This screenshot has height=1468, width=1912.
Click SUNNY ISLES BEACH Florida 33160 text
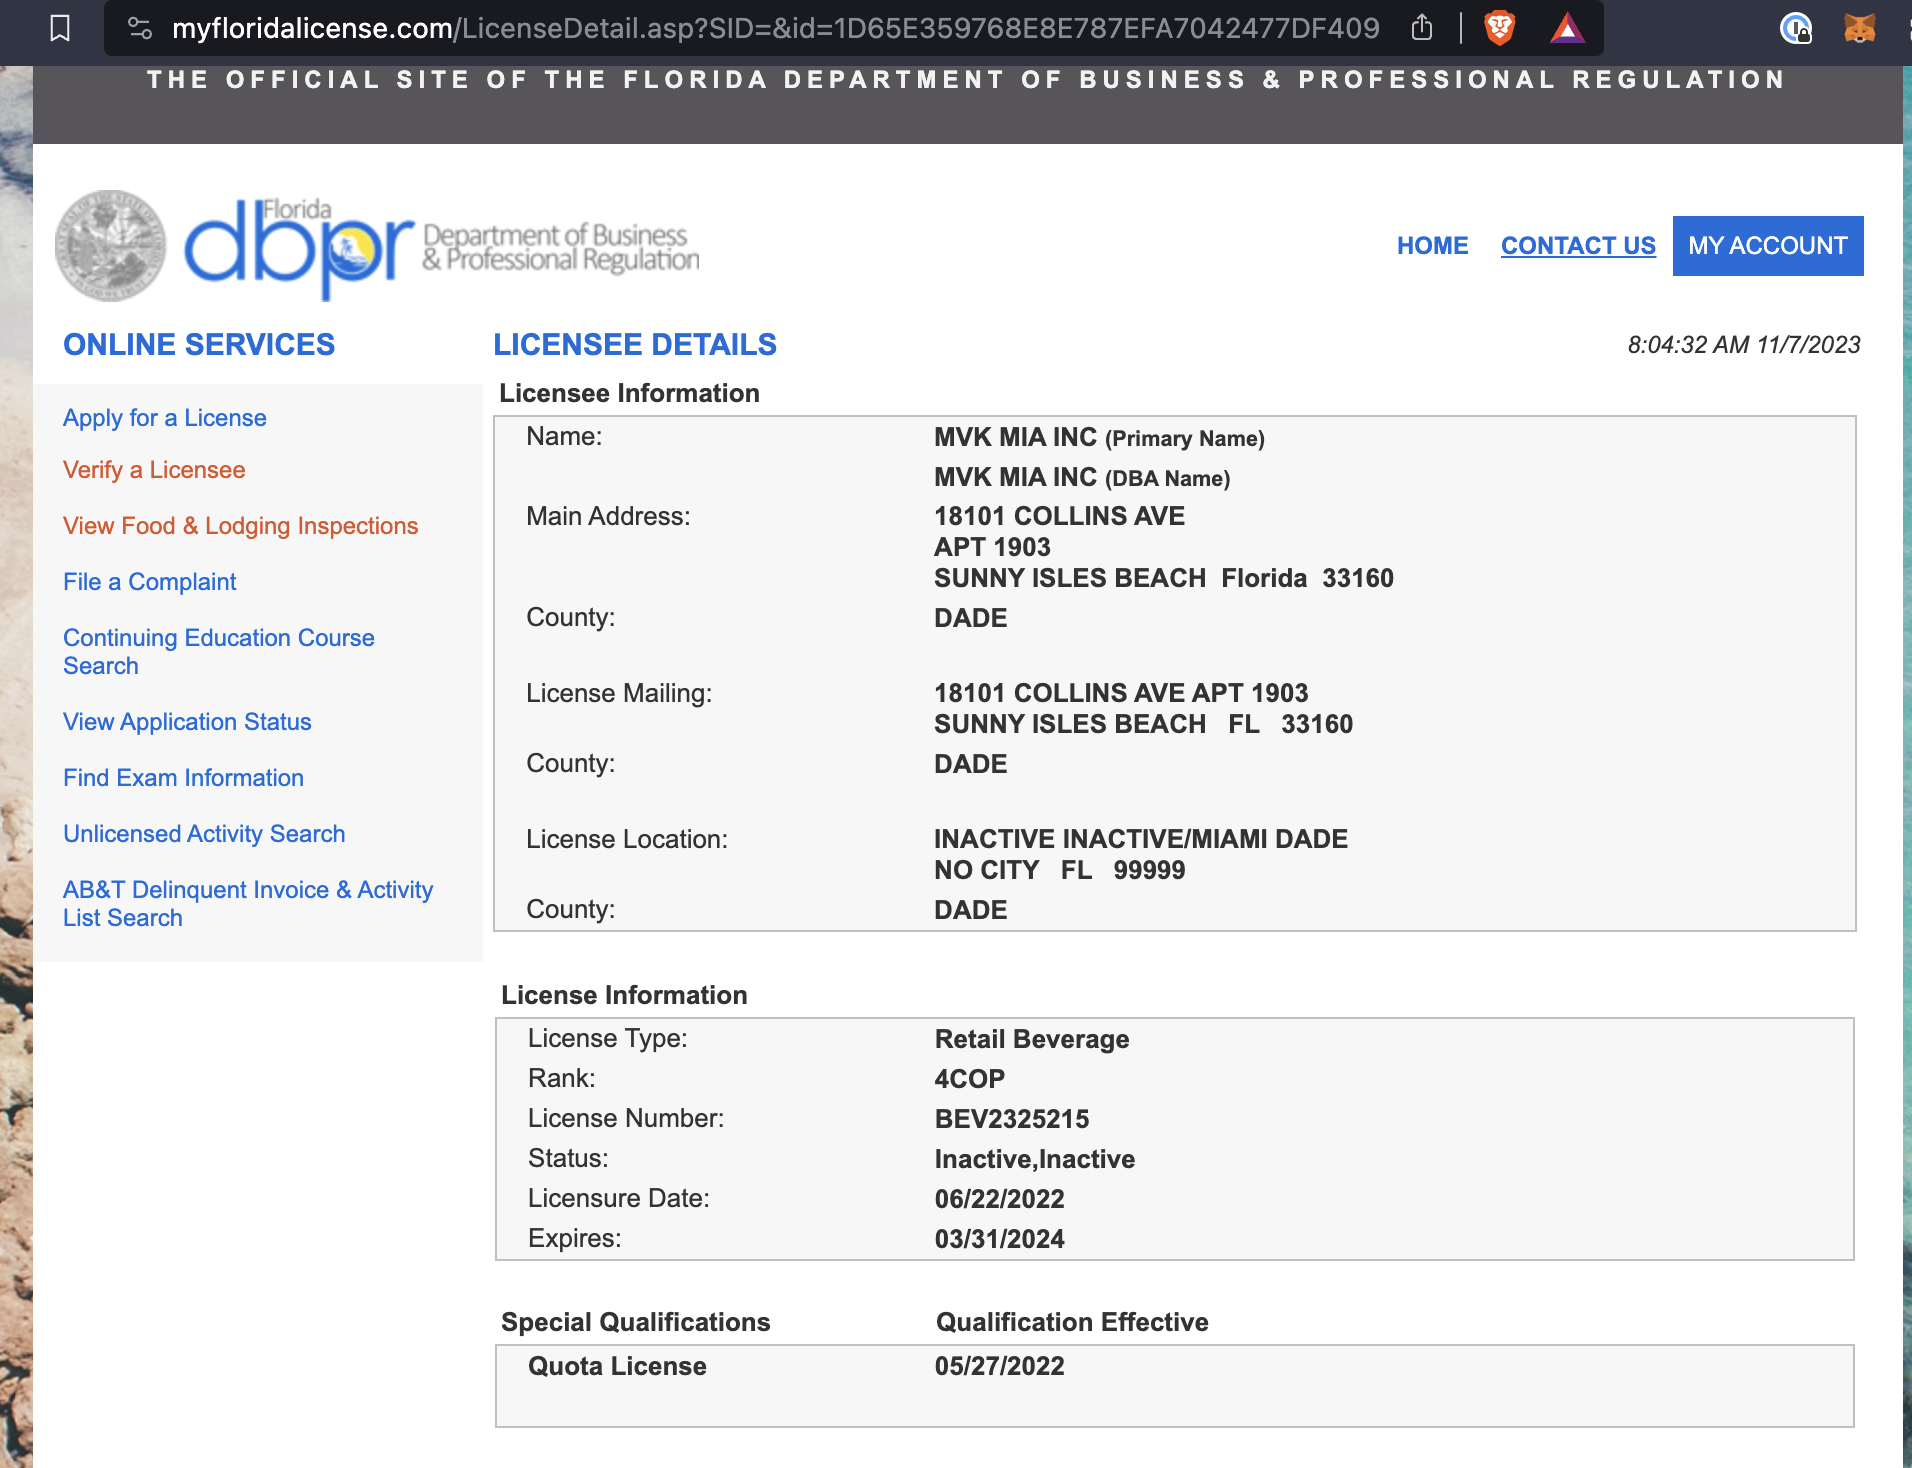[1164, 578]
